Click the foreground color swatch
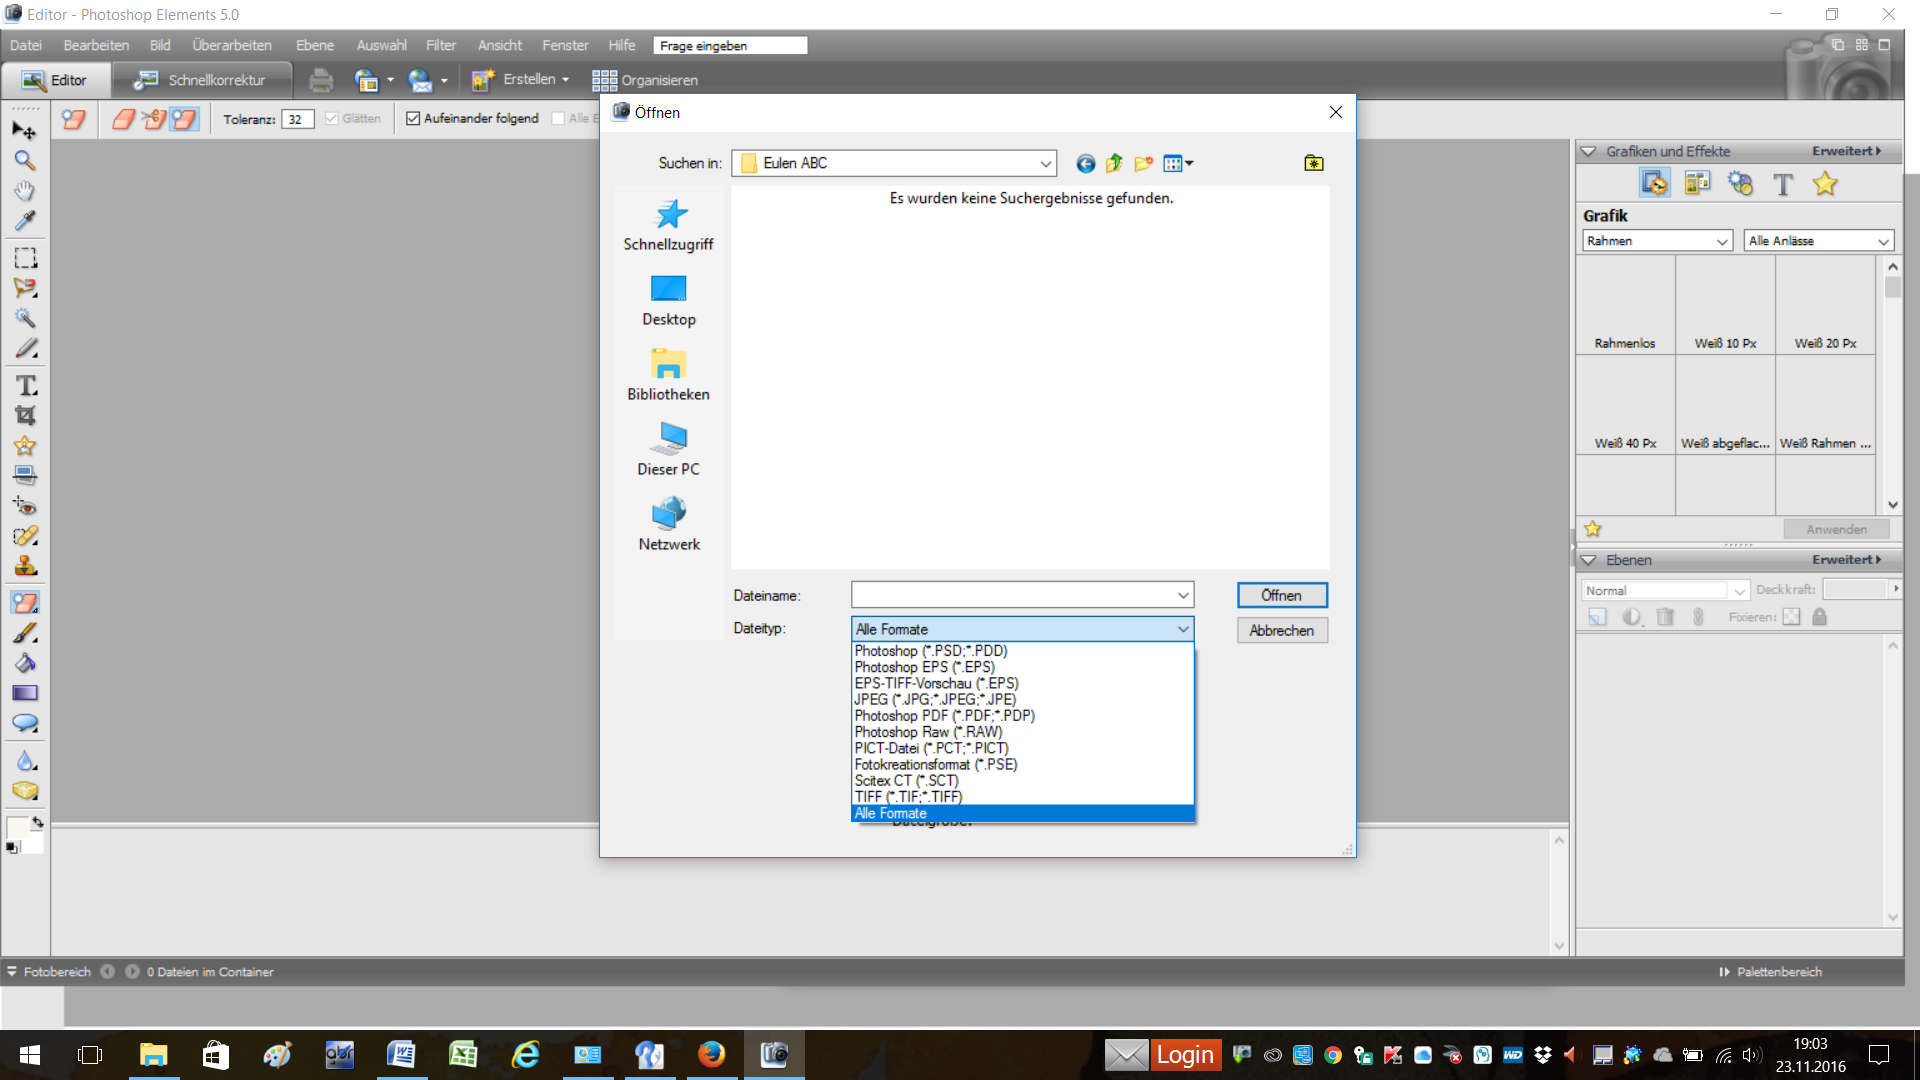Viewport: 1920px width, 1080px height. pyautogui.click(x=17, y=829)
